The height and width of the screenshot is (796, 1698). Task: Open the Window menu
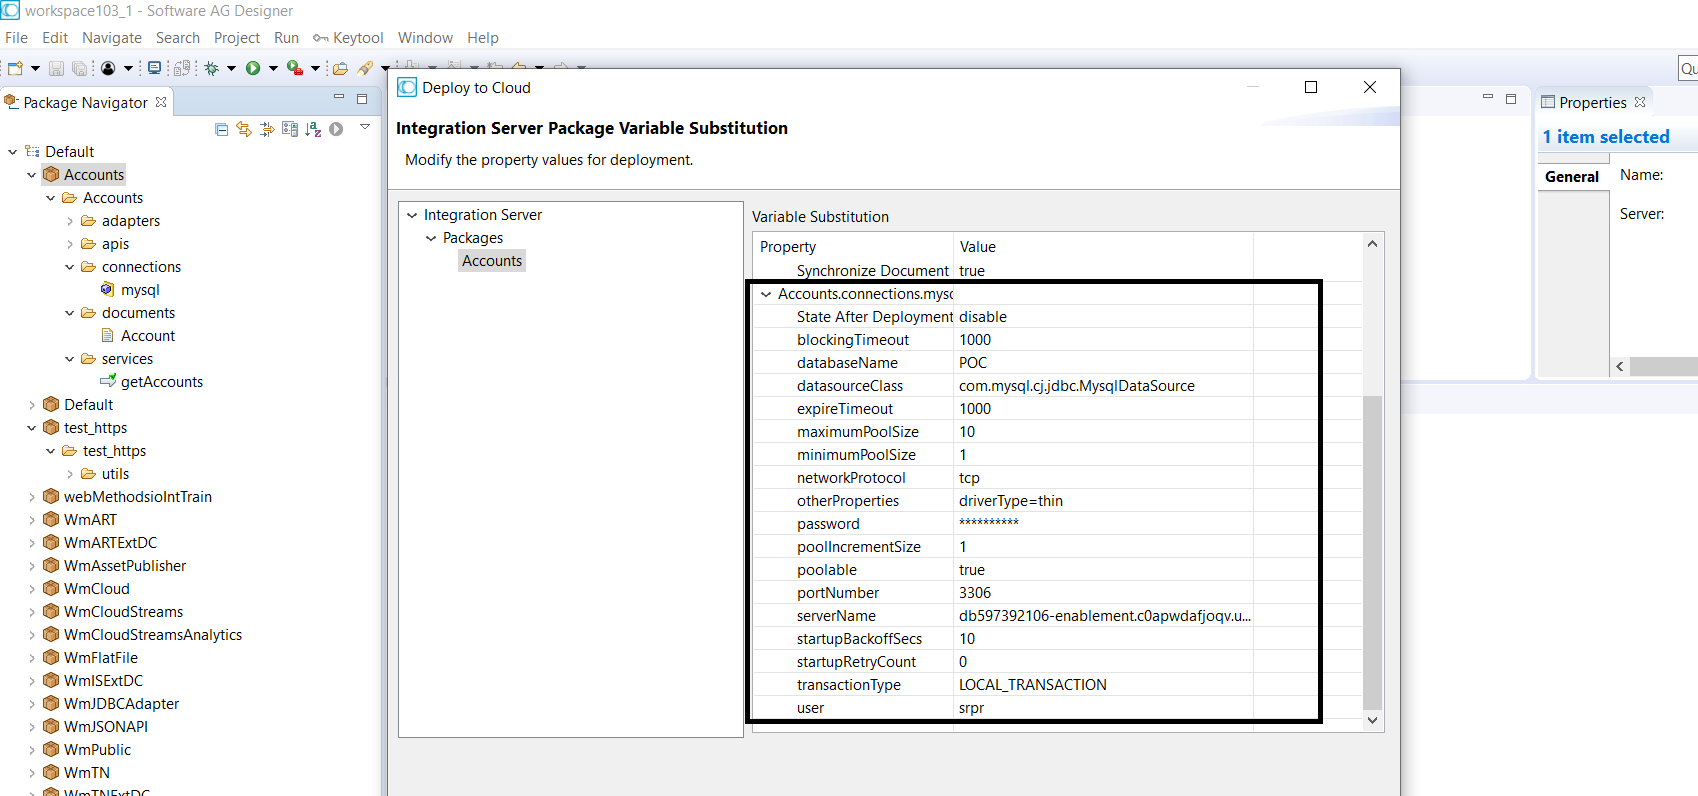(x=425, y=38)
